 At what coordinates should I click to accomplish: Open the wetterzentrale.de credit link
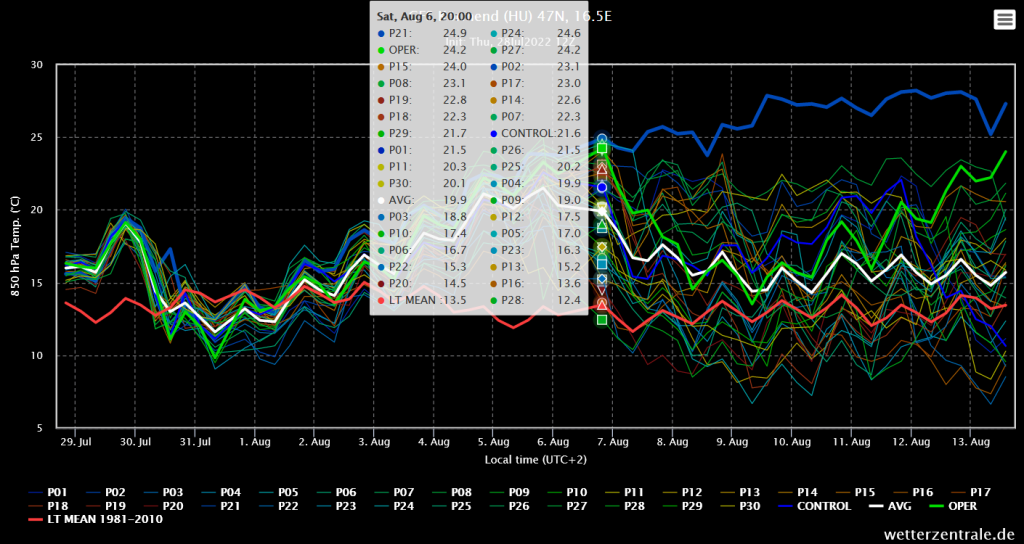tap(950, 535)
